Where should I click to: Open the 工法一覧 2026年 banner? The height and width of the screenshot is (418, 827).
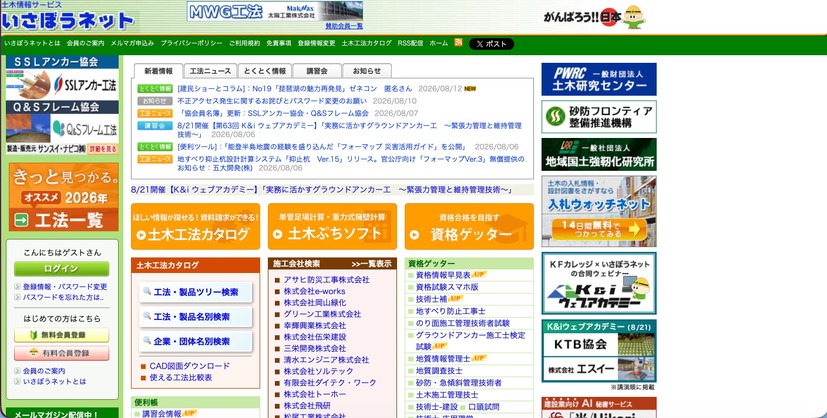pyautogui.click(x=64, y=197)
